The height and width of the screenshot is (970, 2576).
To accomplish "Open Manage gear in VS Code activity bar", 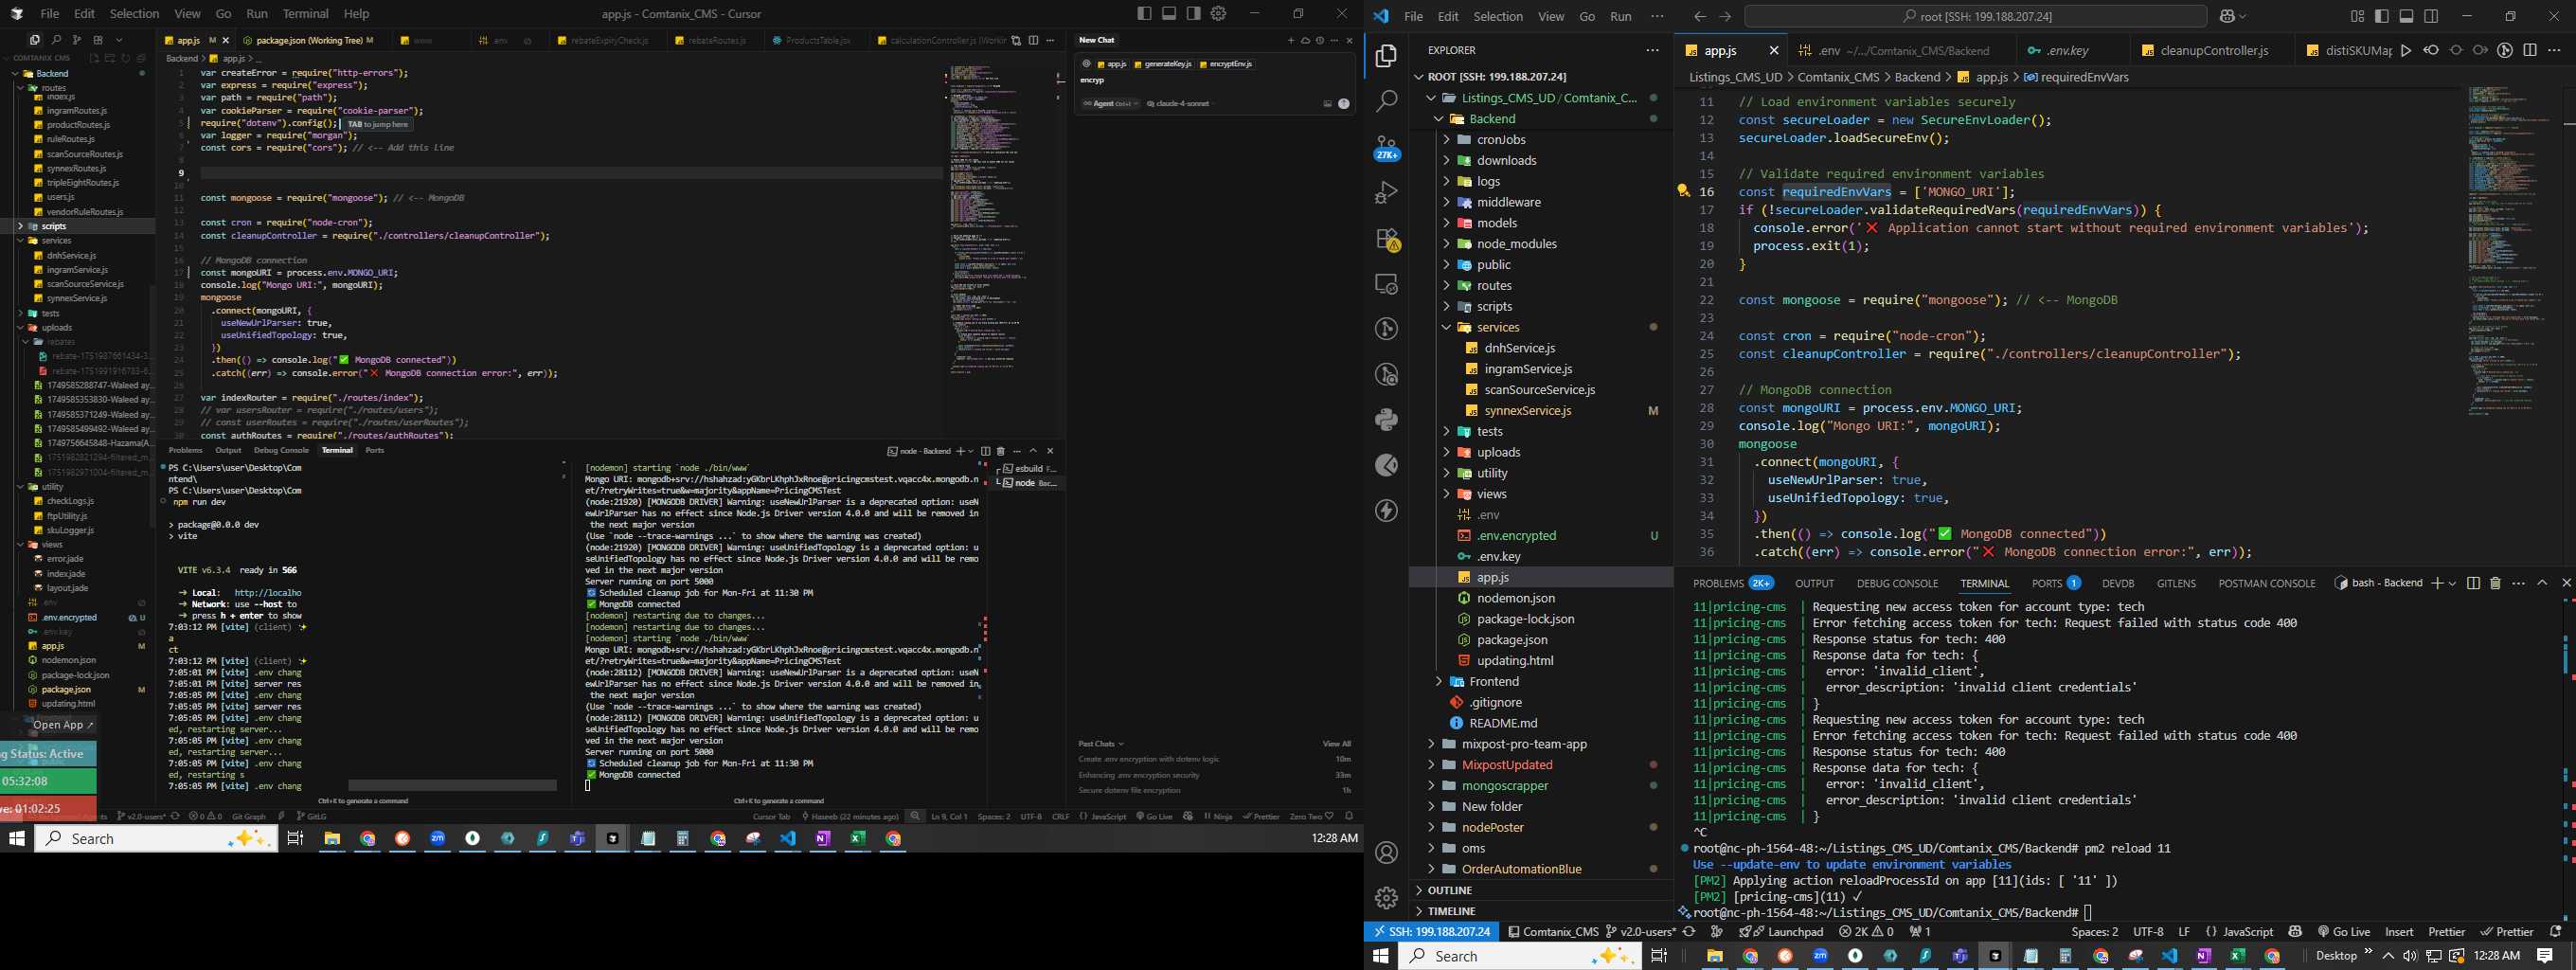I will (1386, 898).
